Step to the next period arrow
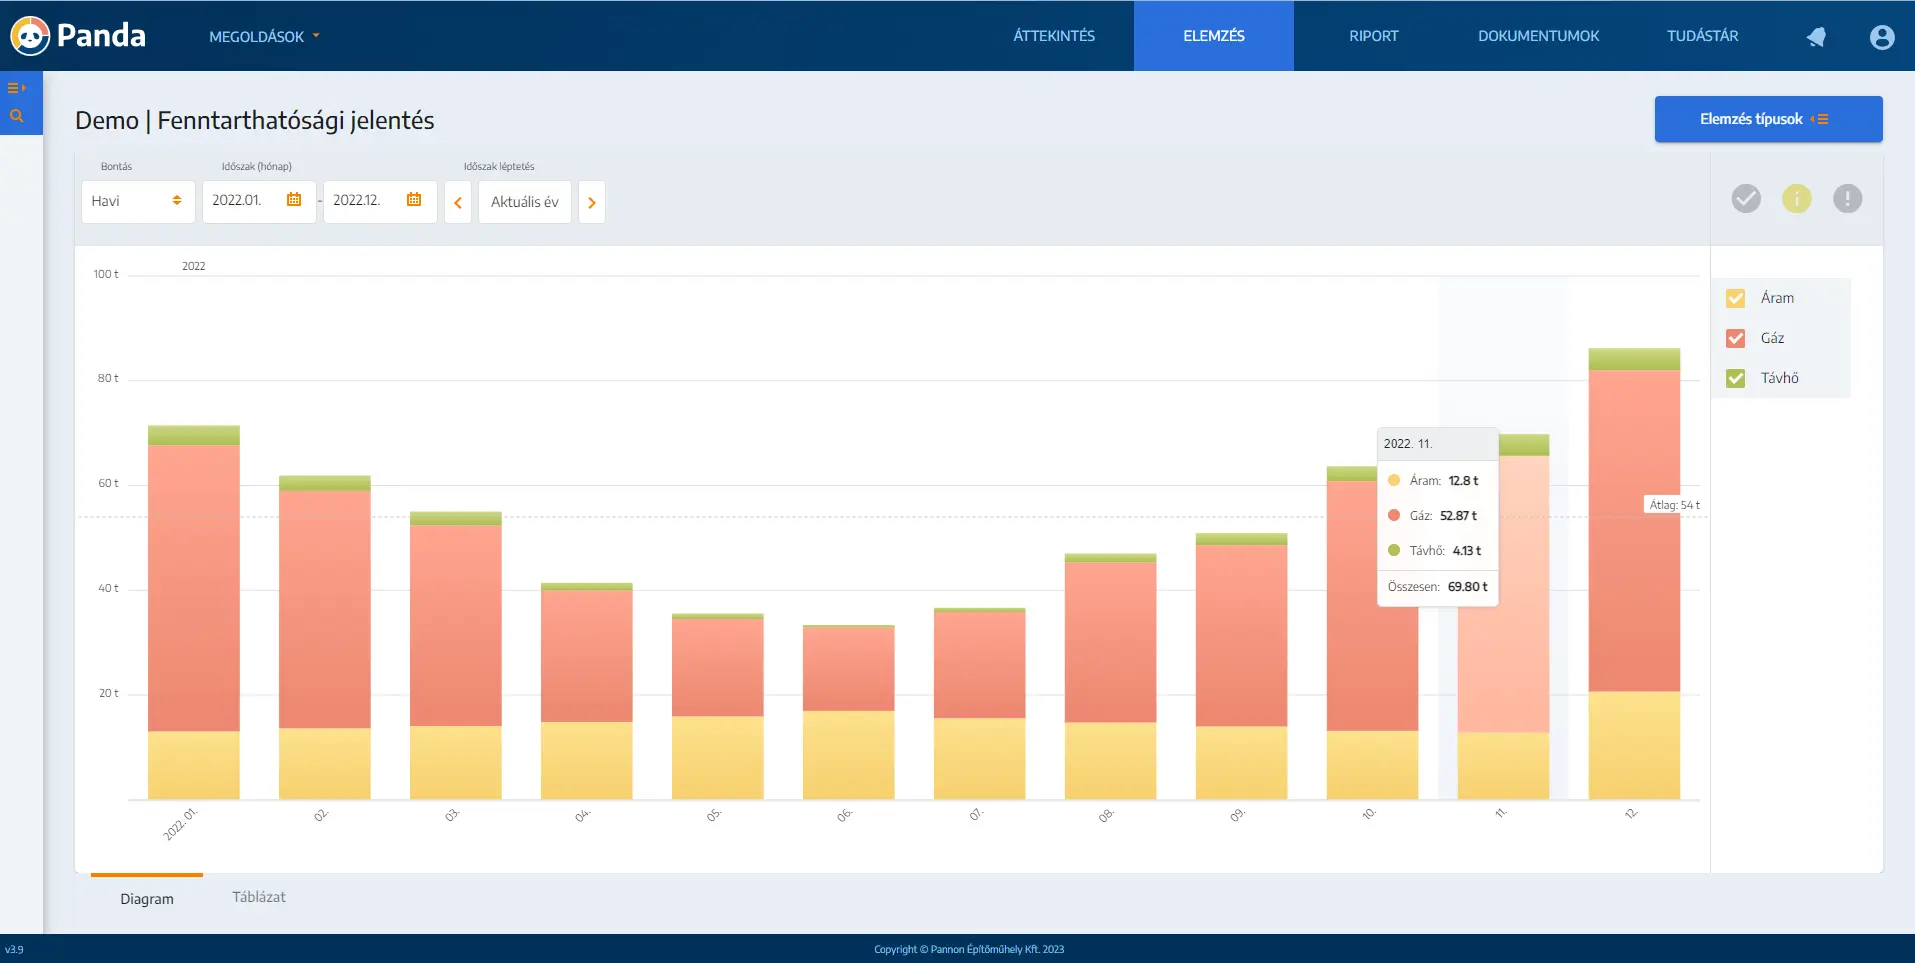 (x=591, y=202)
